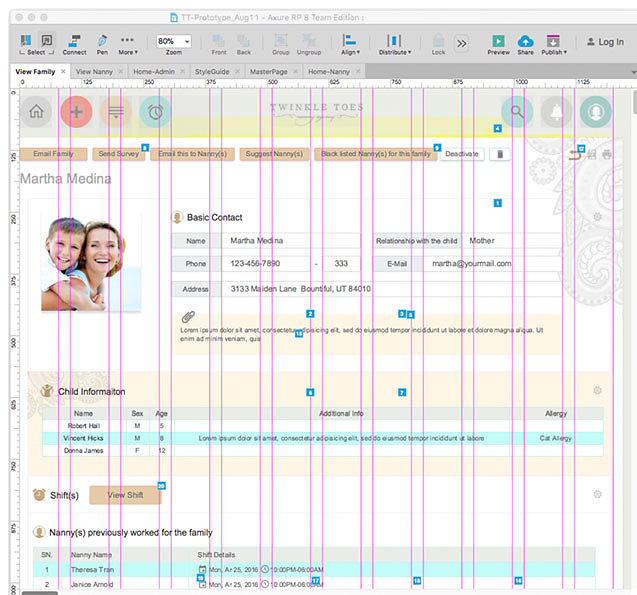
Task: Click the search magnifier icon
Action: tap(517, 112)
